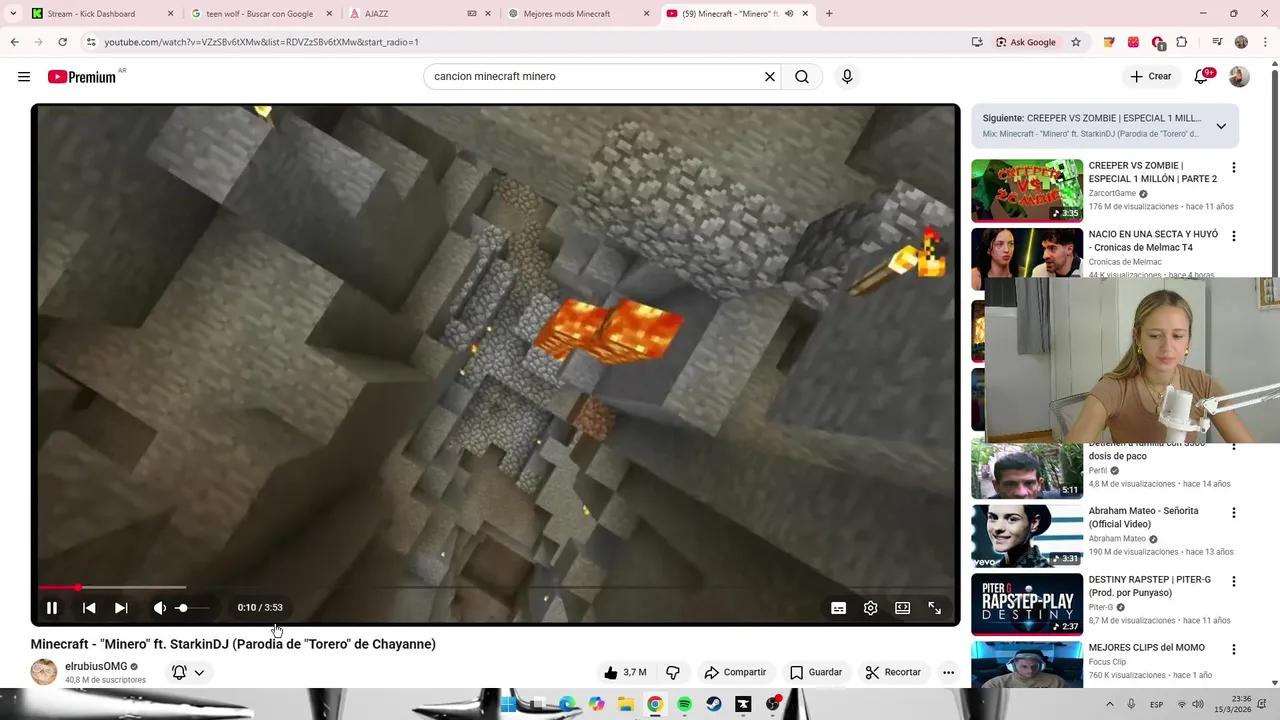Screen dimensions: 1280x720
Task: Bookmark this page with the star
Action: 1076,42
